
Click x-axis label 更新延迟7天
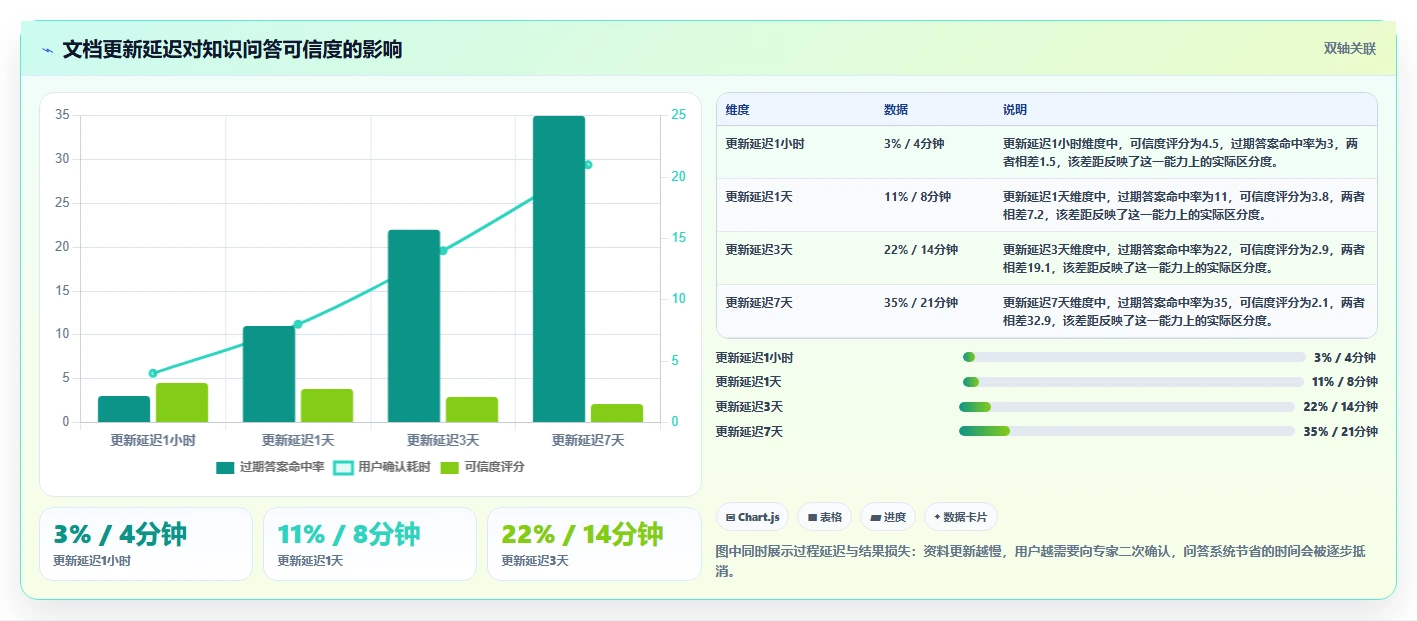coord(588,440)
